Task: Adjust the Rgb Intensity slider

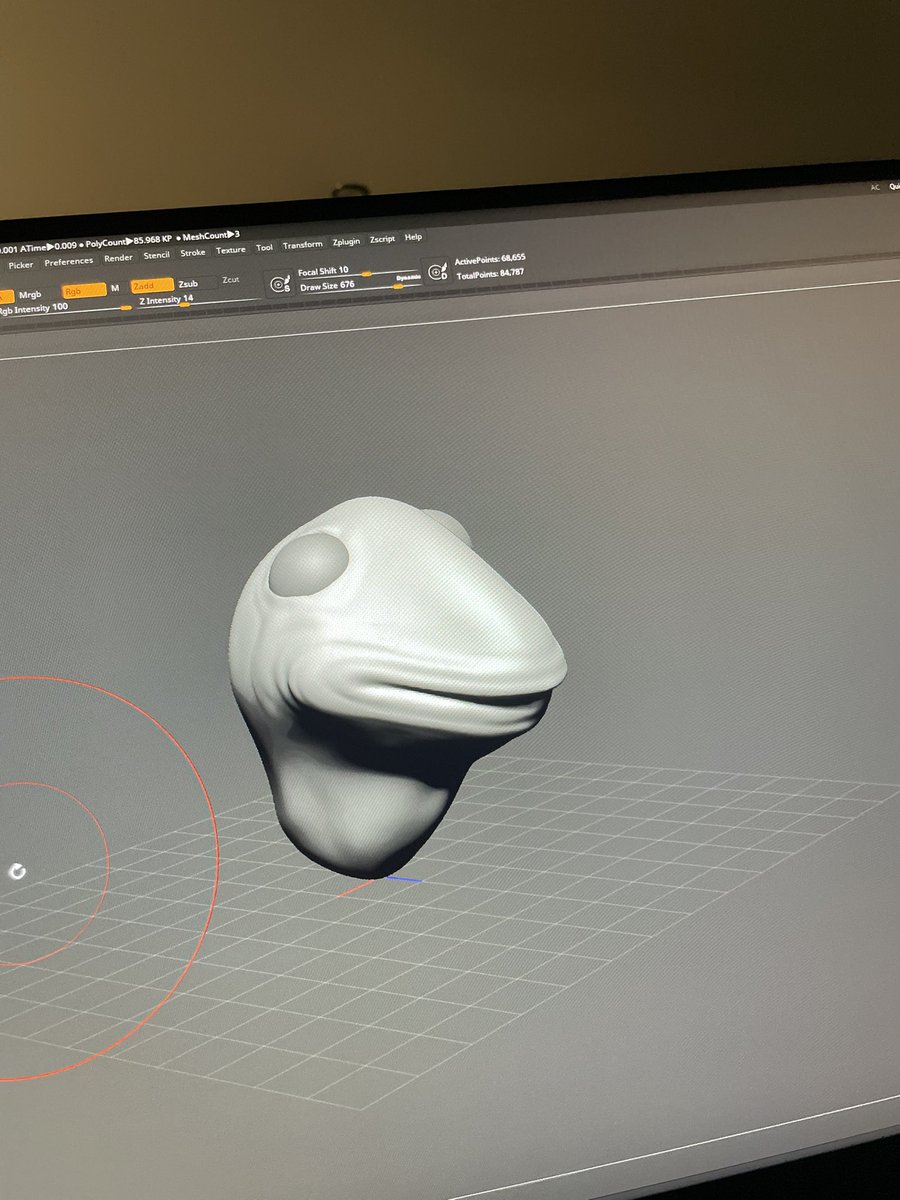Action: coord(65,307)
